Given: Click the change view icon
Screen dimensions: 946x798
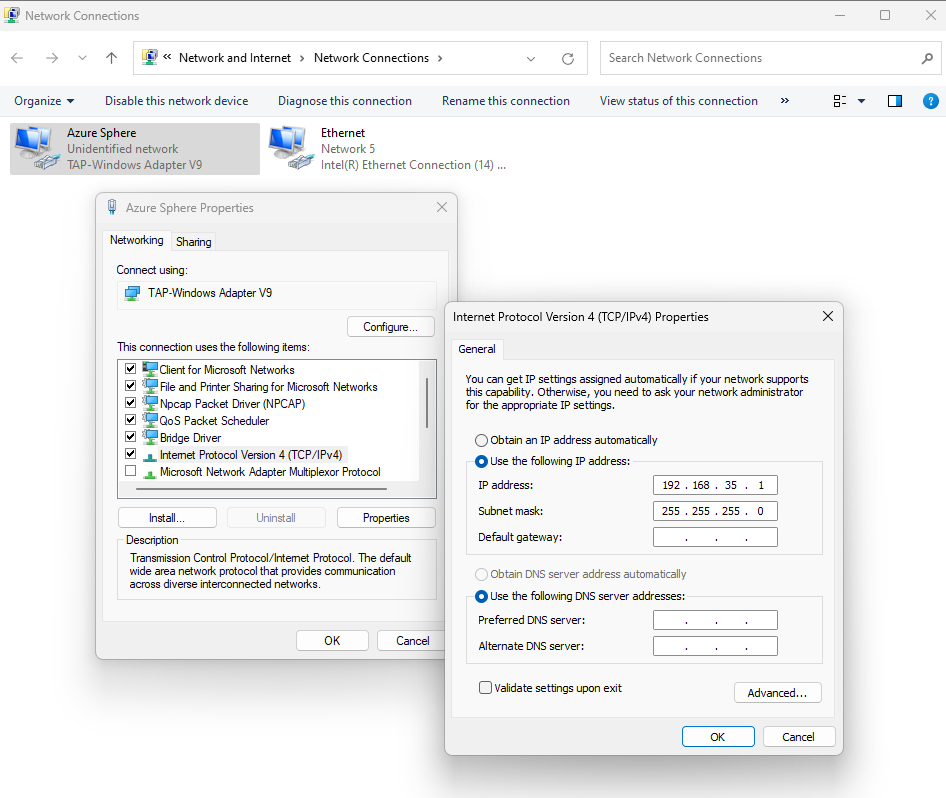Looking at the screenshot, I should [839, 101].
